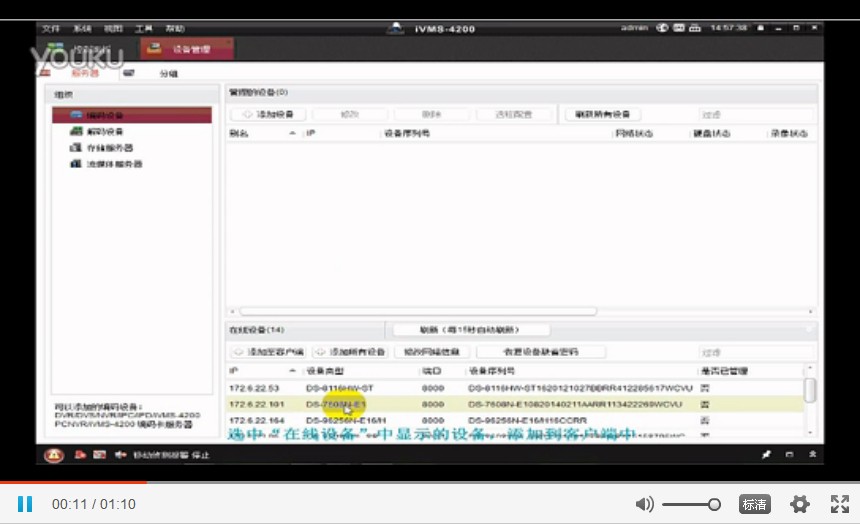Click the 刷新所有设备 button
Image resolution: width=860 pixels, height=524 pixels.
(602, 114)
